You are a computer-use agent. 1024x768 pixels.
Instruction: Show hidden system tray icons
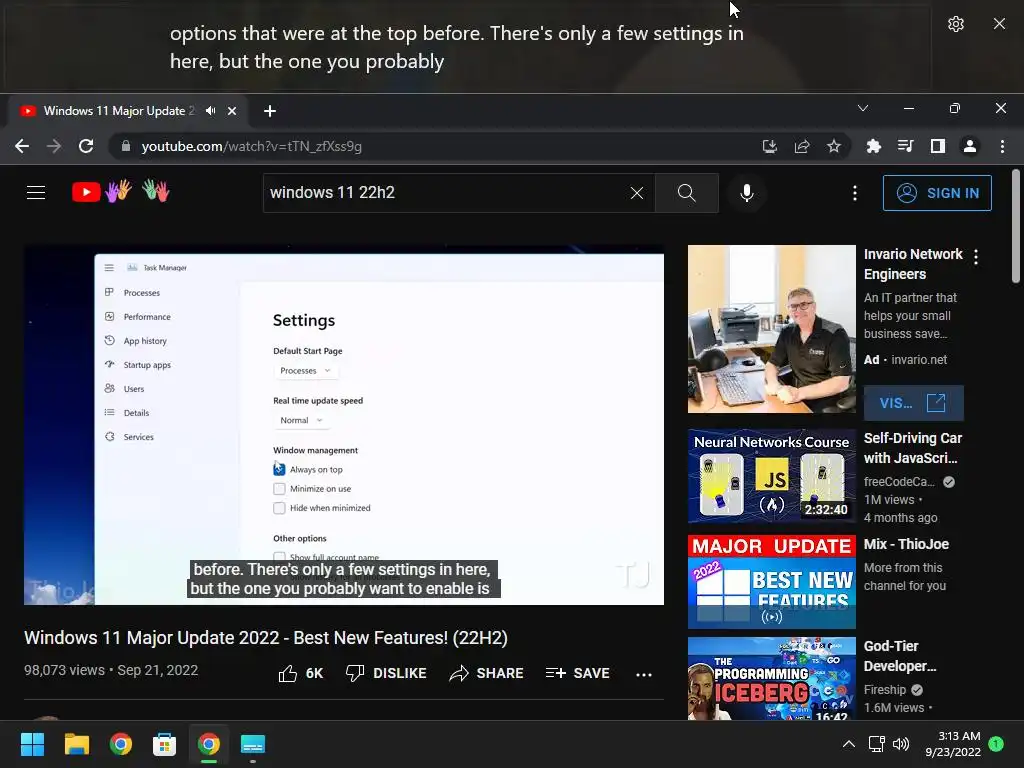(x=848, y=744)
